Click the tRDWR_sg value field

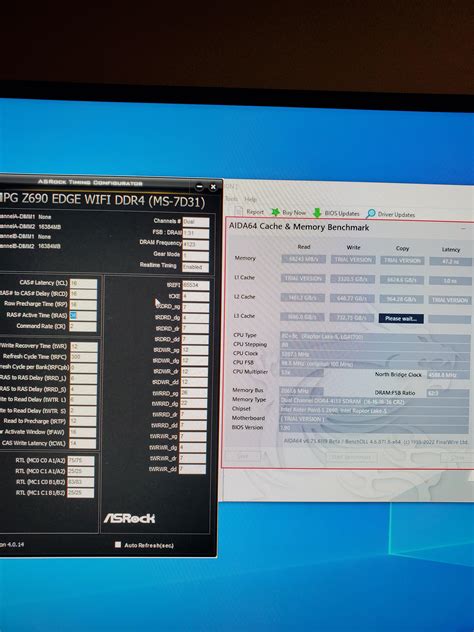[x=195, y=350]
